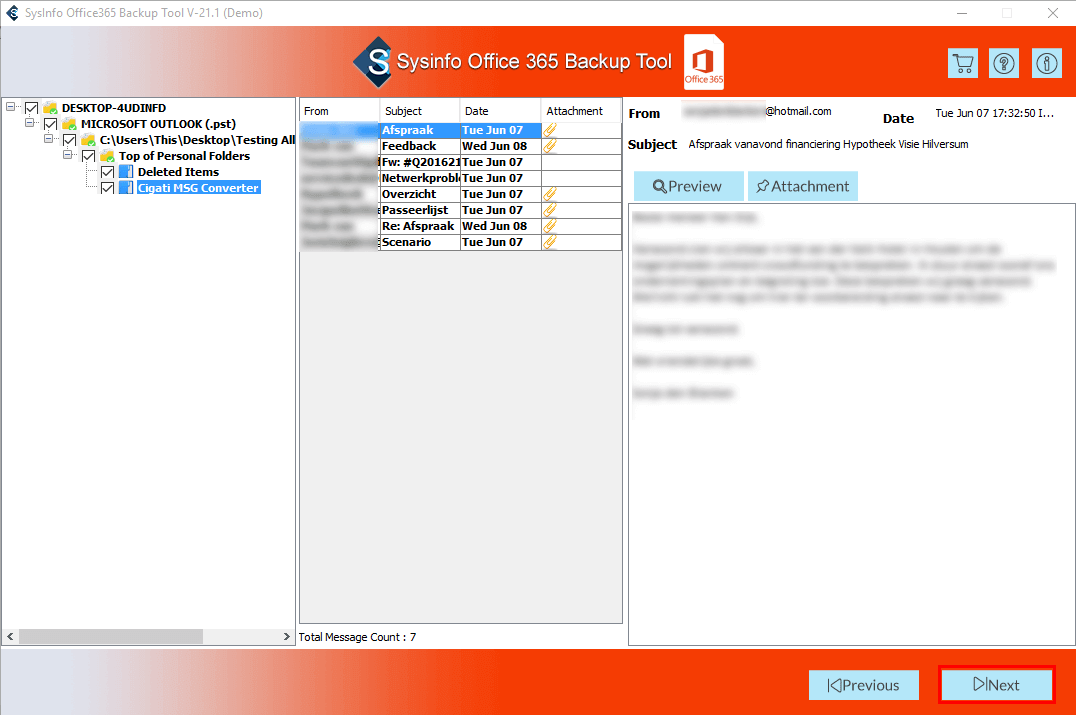Screen dimensions: 1076x715
Task: Click attachment paperclip in Feedback row
Action: [550, 146]
